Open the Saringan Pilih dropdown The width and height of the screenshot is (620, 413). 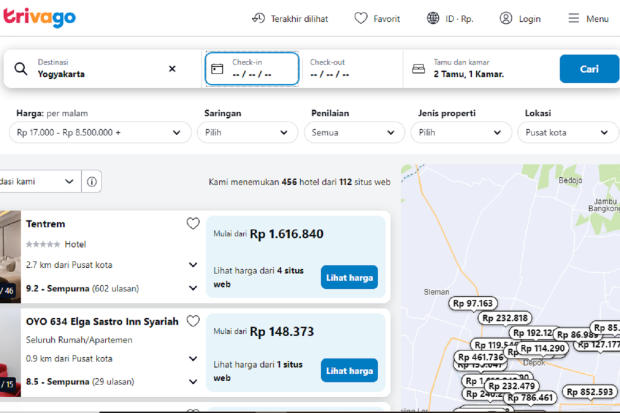248,133
